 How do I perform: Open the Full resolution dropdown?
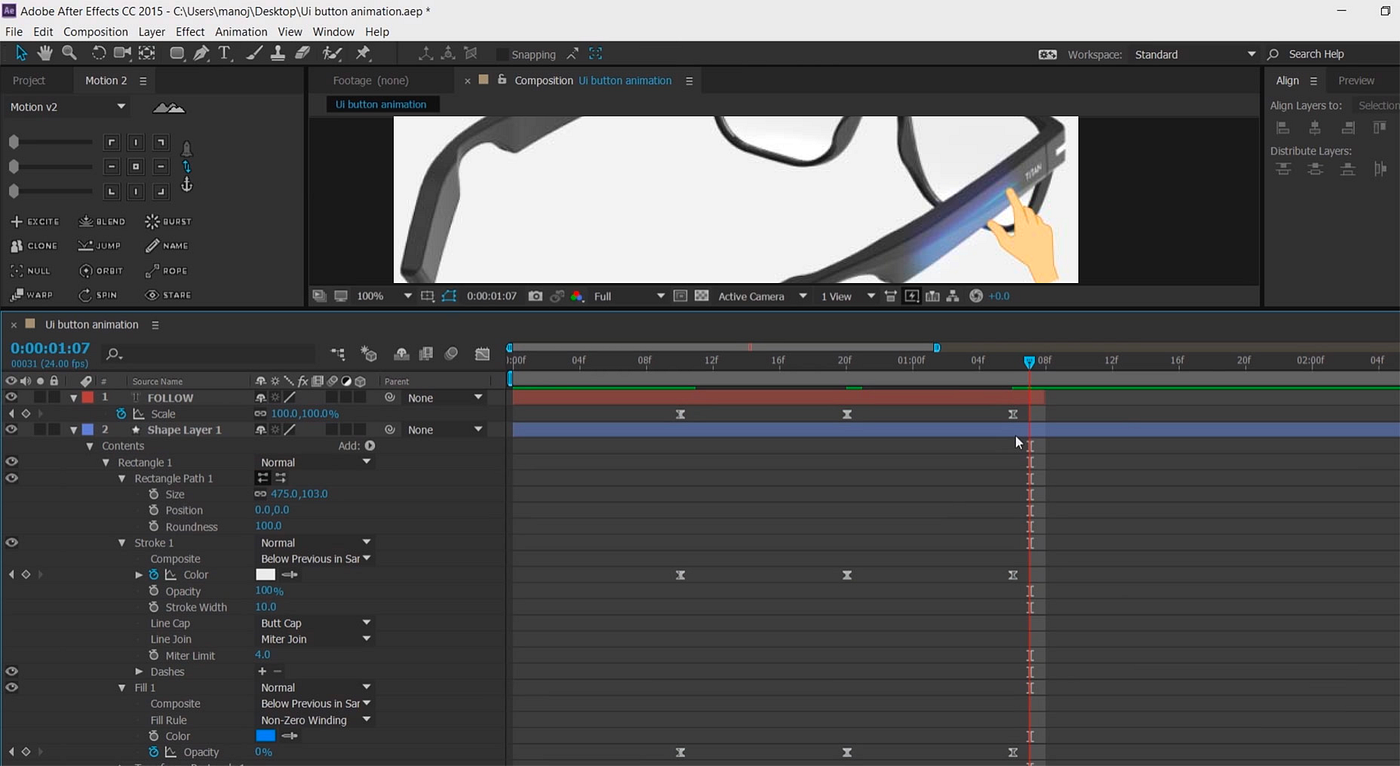click(629, 296)
